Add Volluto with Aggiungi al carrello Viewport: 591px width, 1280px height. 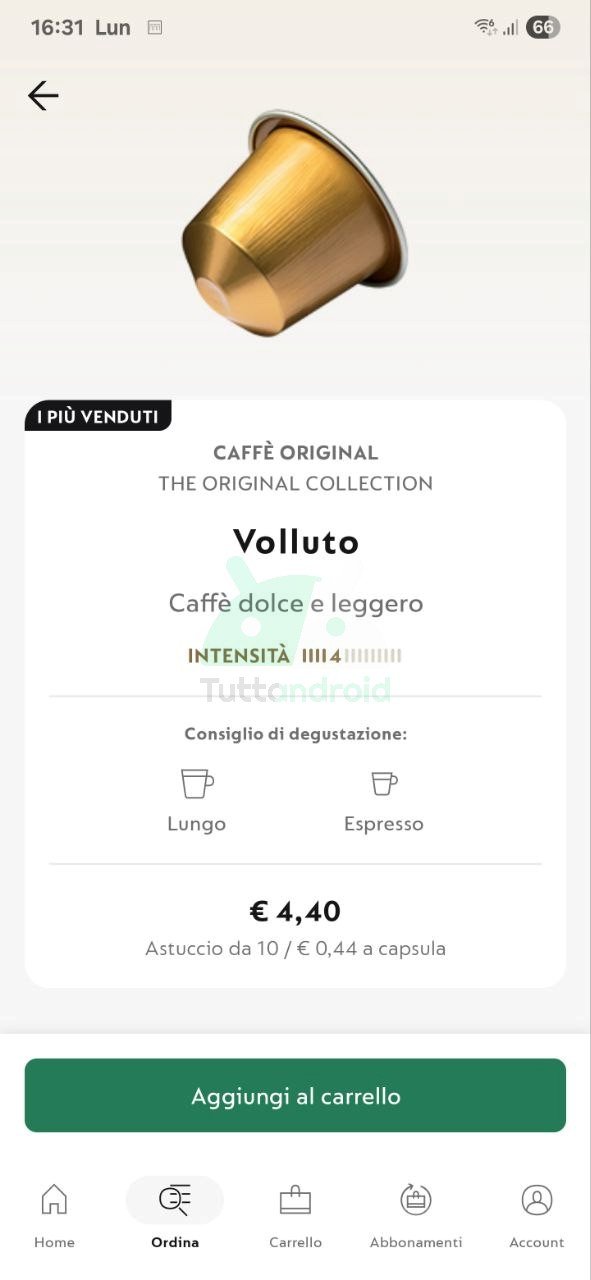click(x=295, y=1096)
